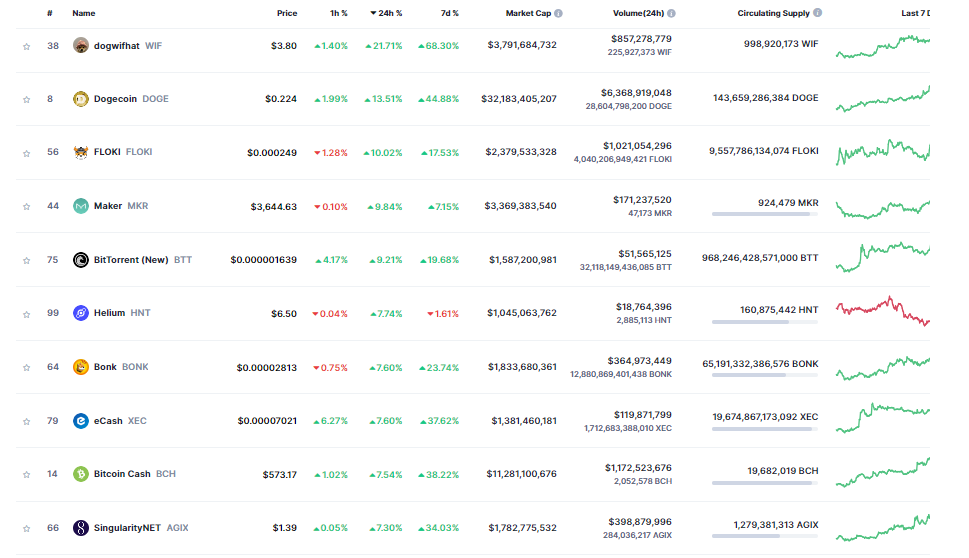Add dogwifhat to watchlist with star
Screen dimensions: 969x558
[x=27, y=46]
